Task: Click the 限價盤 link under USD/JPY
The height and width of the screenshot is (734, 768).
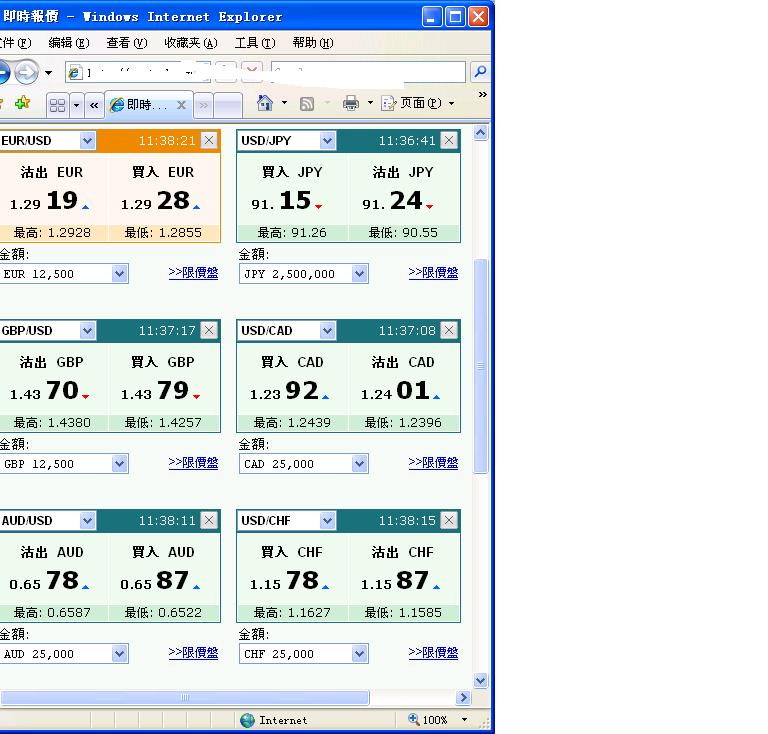Action: (x=433, y=273)
